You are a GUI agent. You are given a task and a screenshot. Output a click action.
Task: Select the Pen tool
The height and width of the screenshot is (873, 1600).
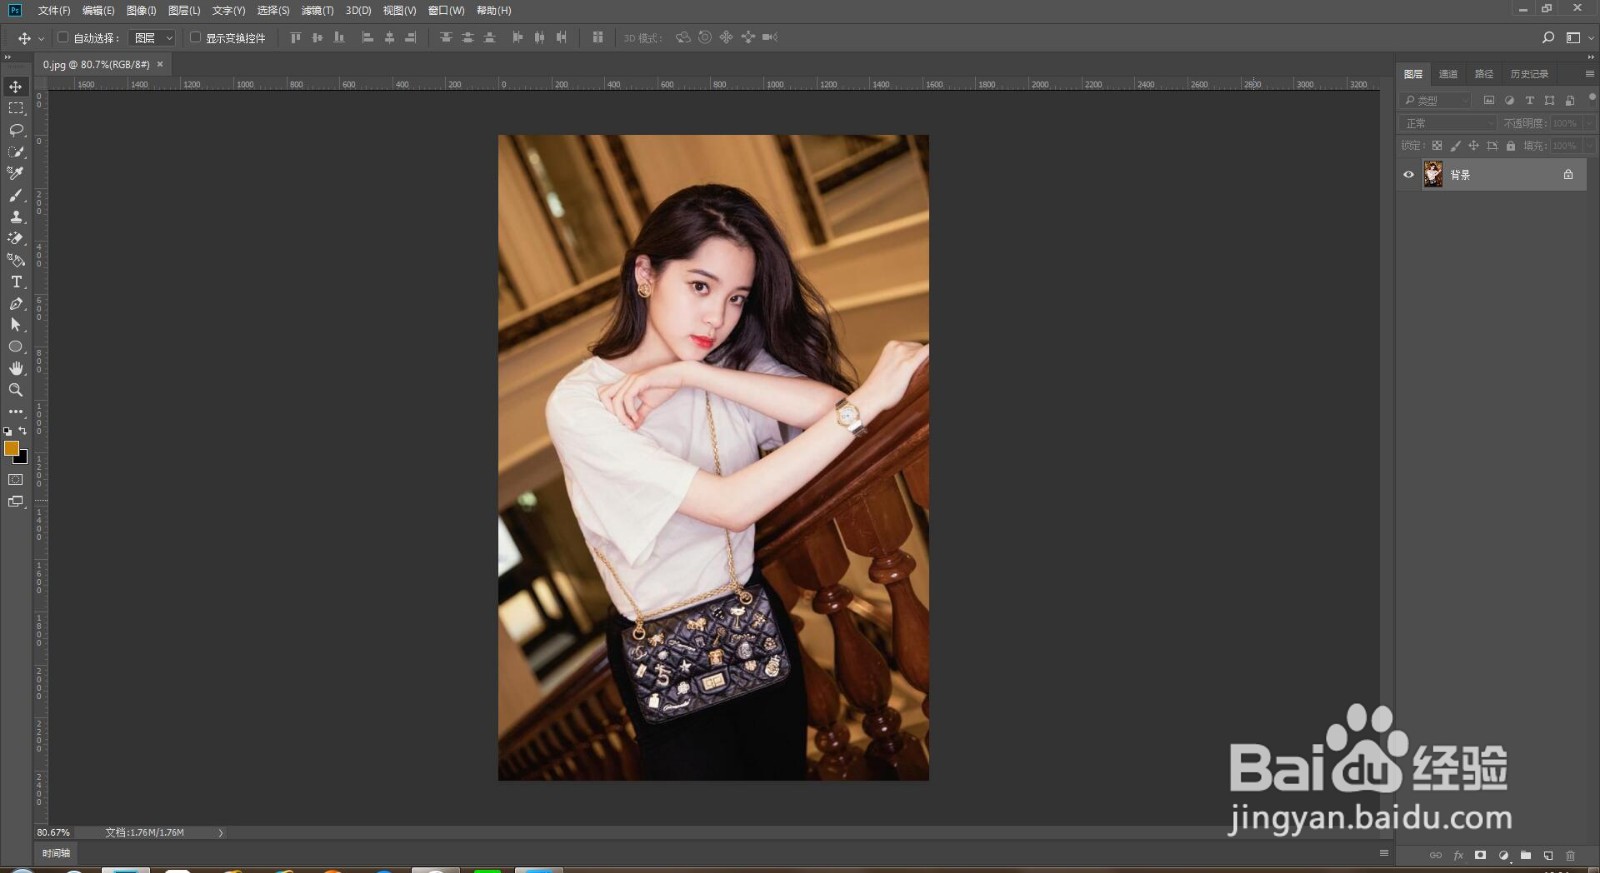16,303
